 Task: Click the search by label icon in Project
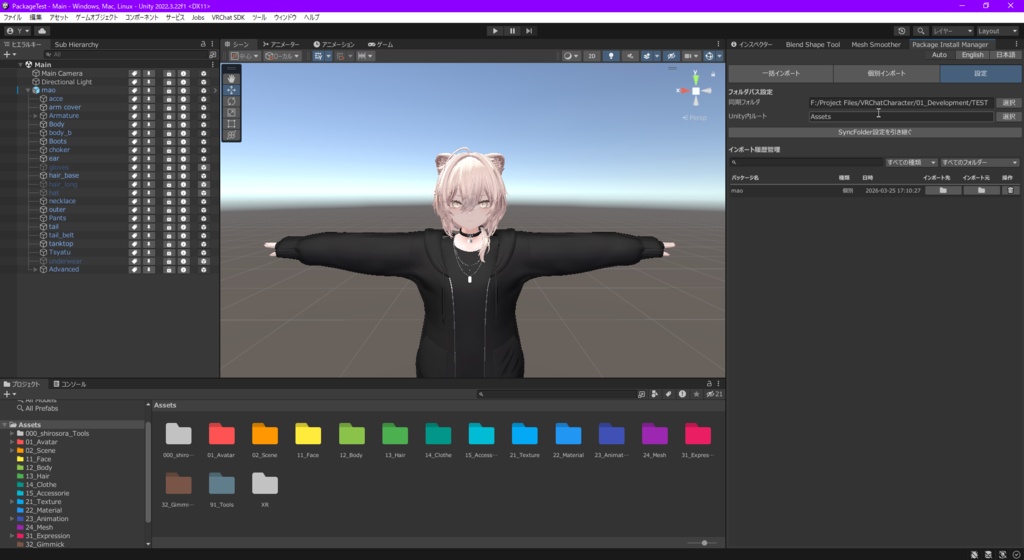(668, 394)
